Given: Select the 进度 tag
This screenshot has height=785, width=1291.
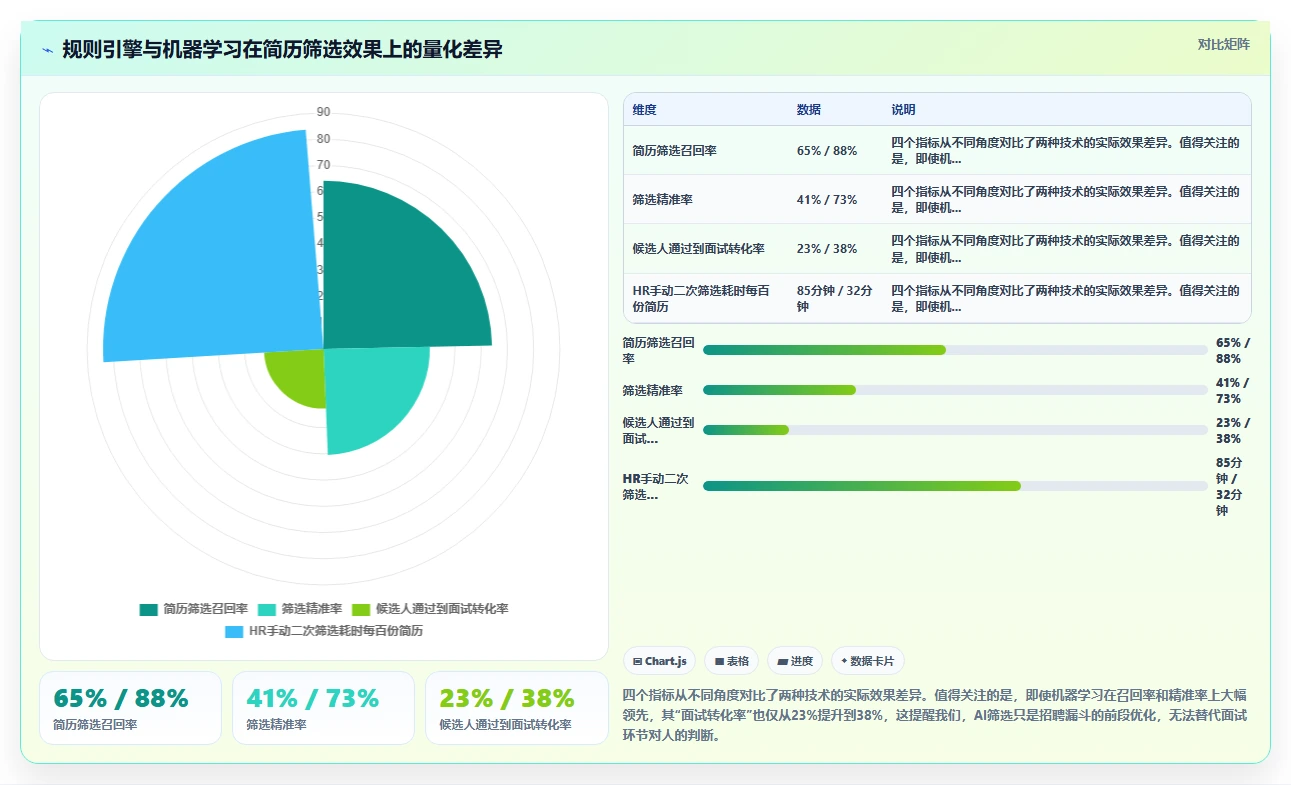Looking at the screenshot, I should coord(795,661).
